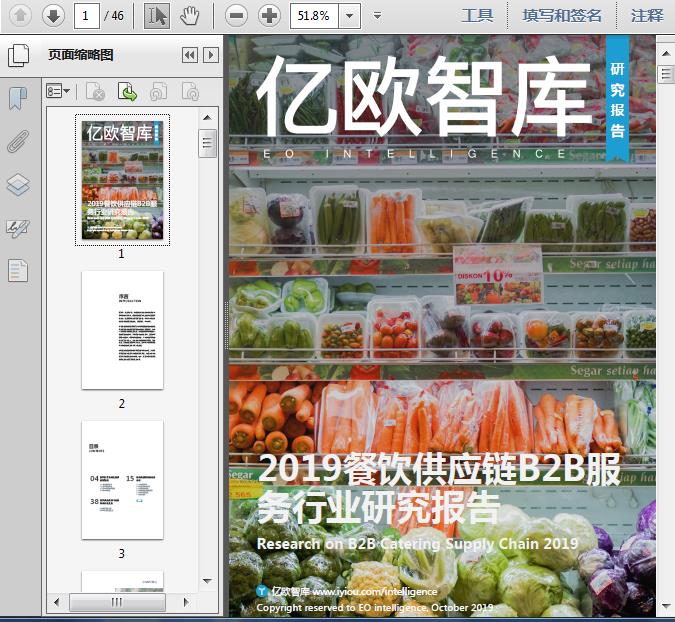Click the 51.8% zoom value field

click(x=314, y=16)
